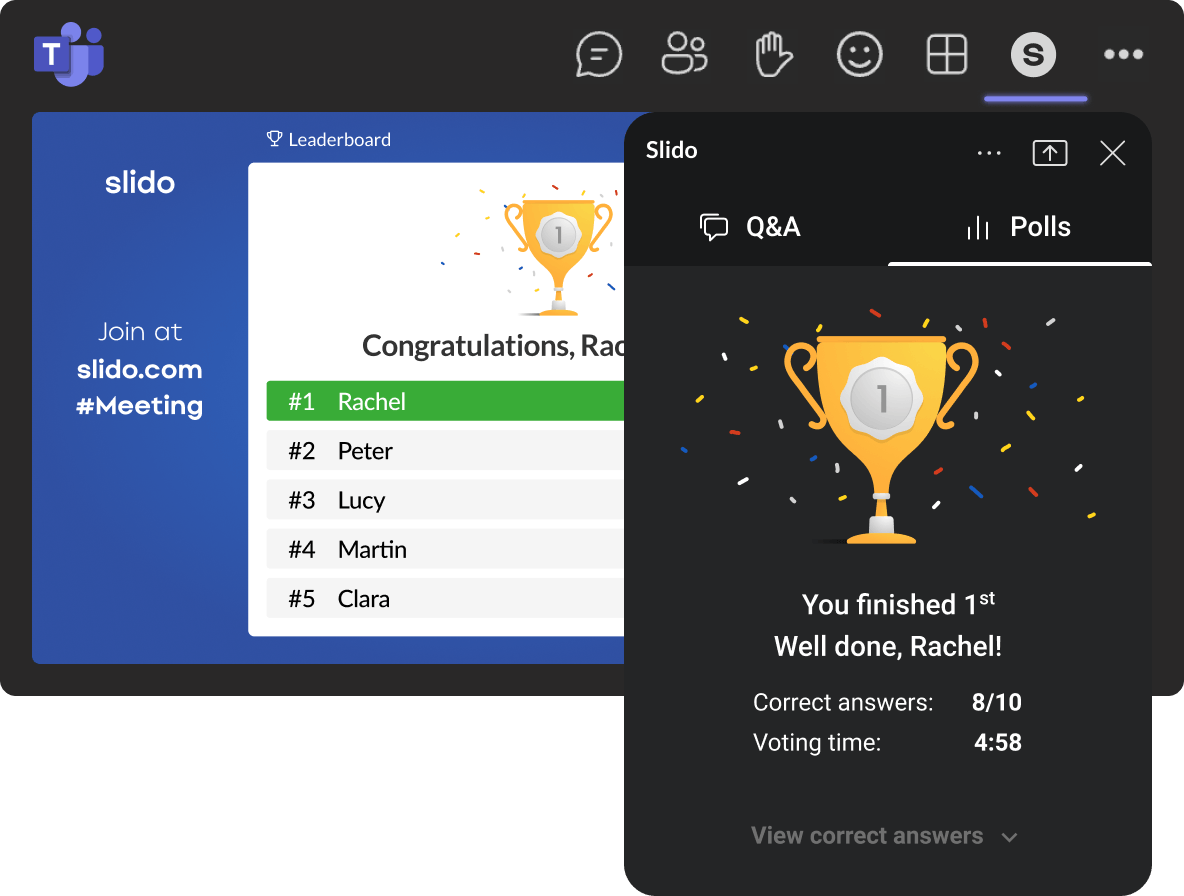This screenshot has height=896, width=1184.
Task: Click the #Meeting event code
Action: [140, 406]
